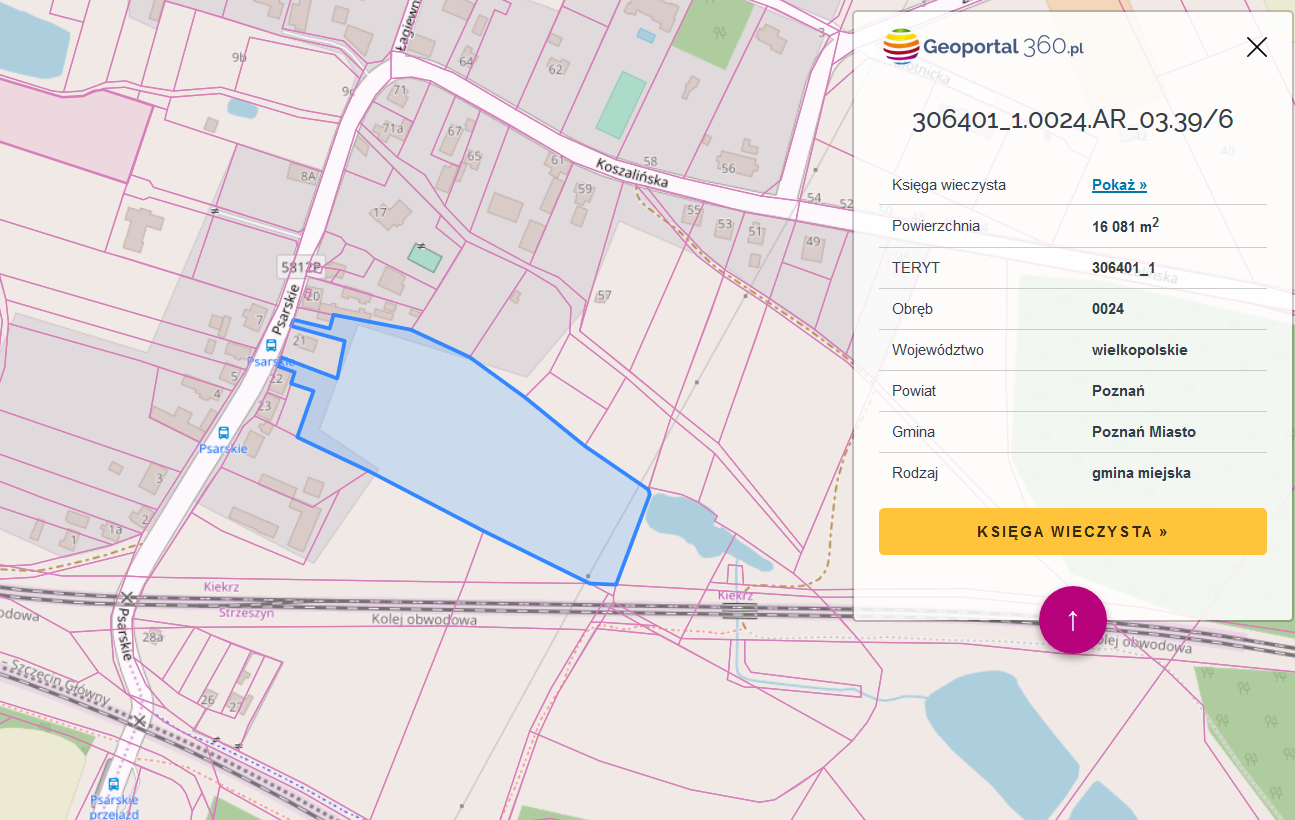The width and height of the screenshot is (1295, 820).
Task: Select the Psarskie bus stop icon near building 4
Action: [223, 433]
